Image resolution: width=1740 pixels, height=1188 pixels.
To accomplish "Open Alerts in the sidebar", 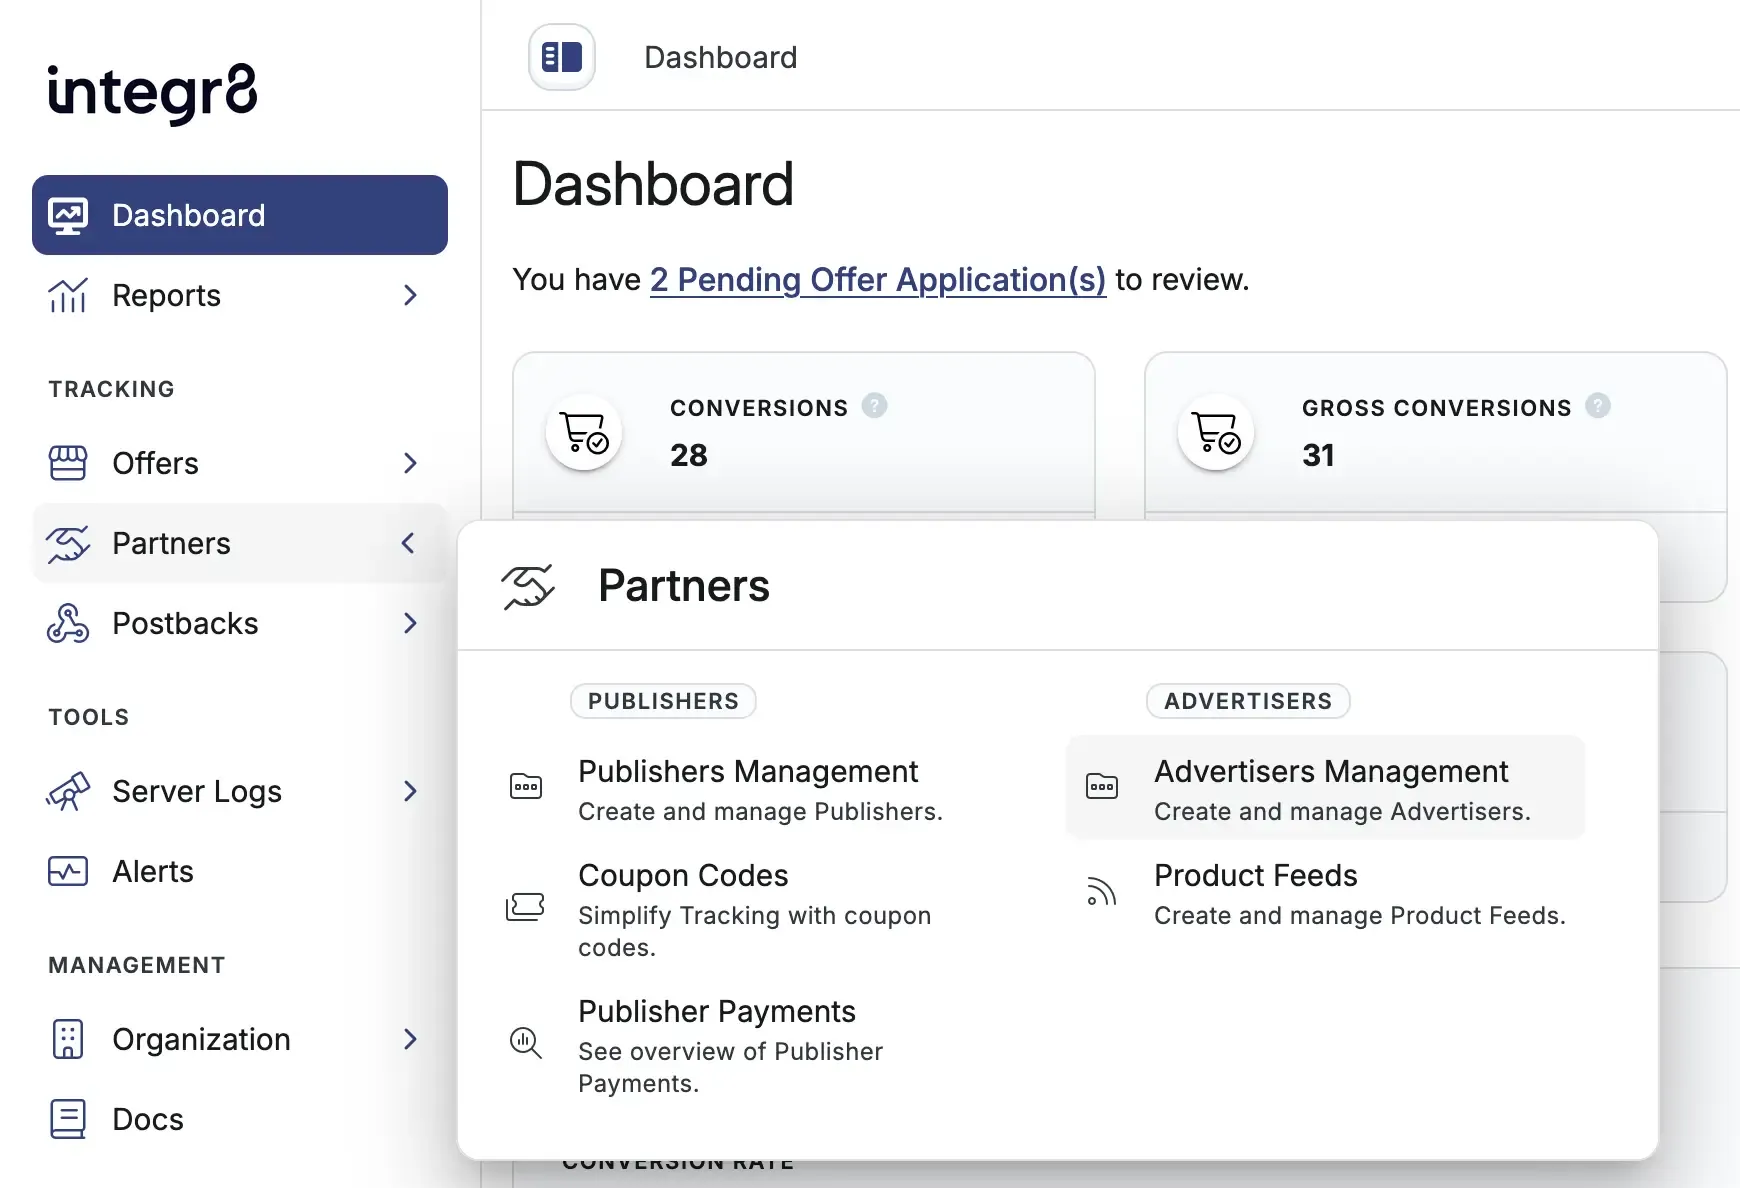I will [240, 871].
